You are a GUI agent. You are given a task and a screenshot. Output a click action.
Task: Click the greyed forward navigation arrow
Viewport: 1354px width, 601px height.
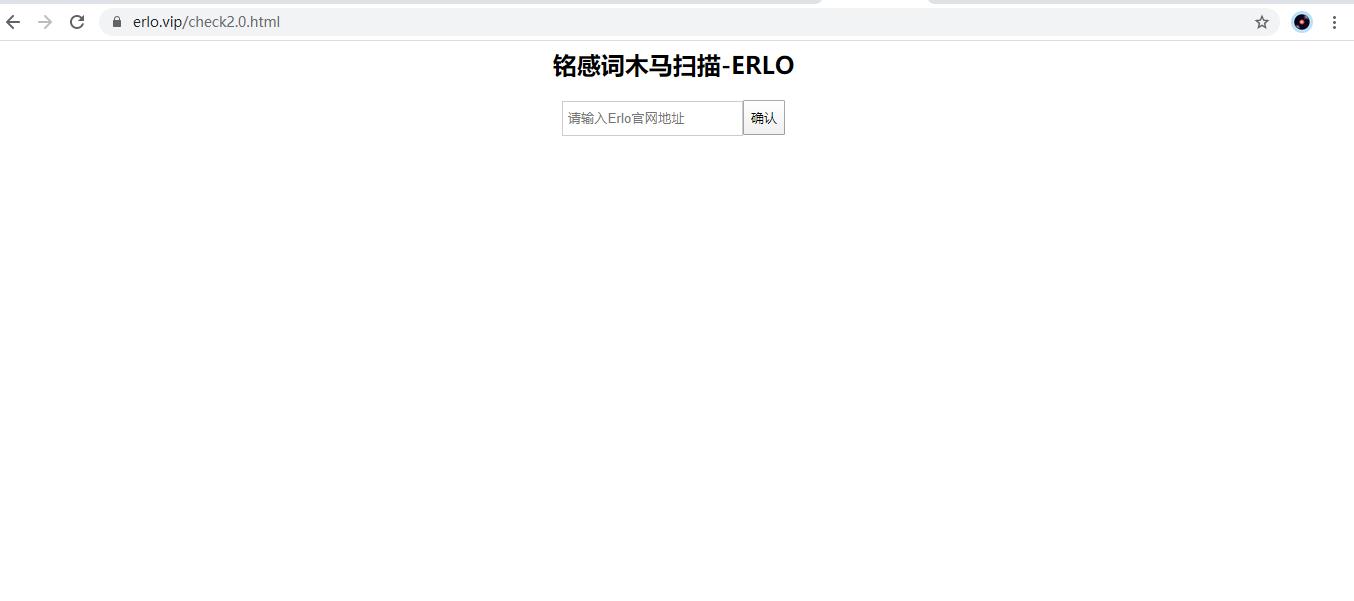pyautogui.click(x=45, y=22)
